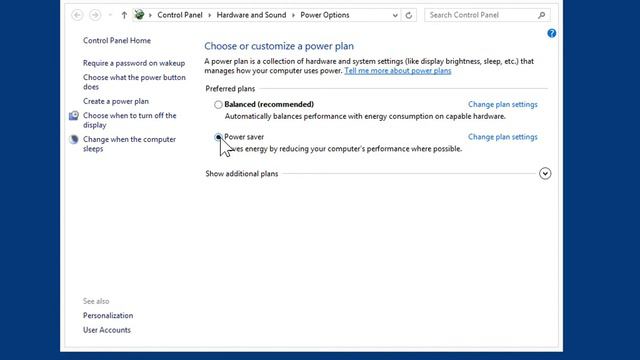Expand Show additional plans chevron

click(x=545, y=173)
